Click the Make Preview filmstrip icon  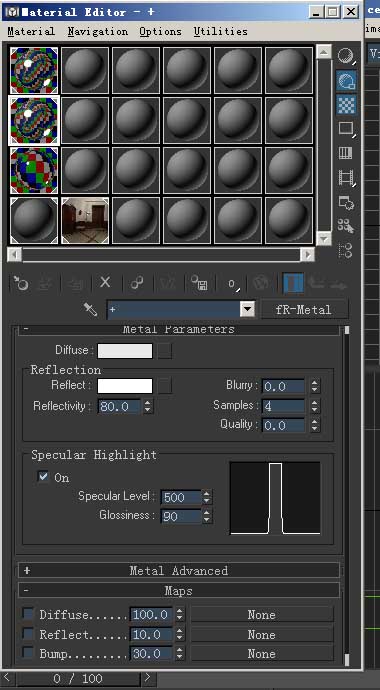tap(346, 178)
